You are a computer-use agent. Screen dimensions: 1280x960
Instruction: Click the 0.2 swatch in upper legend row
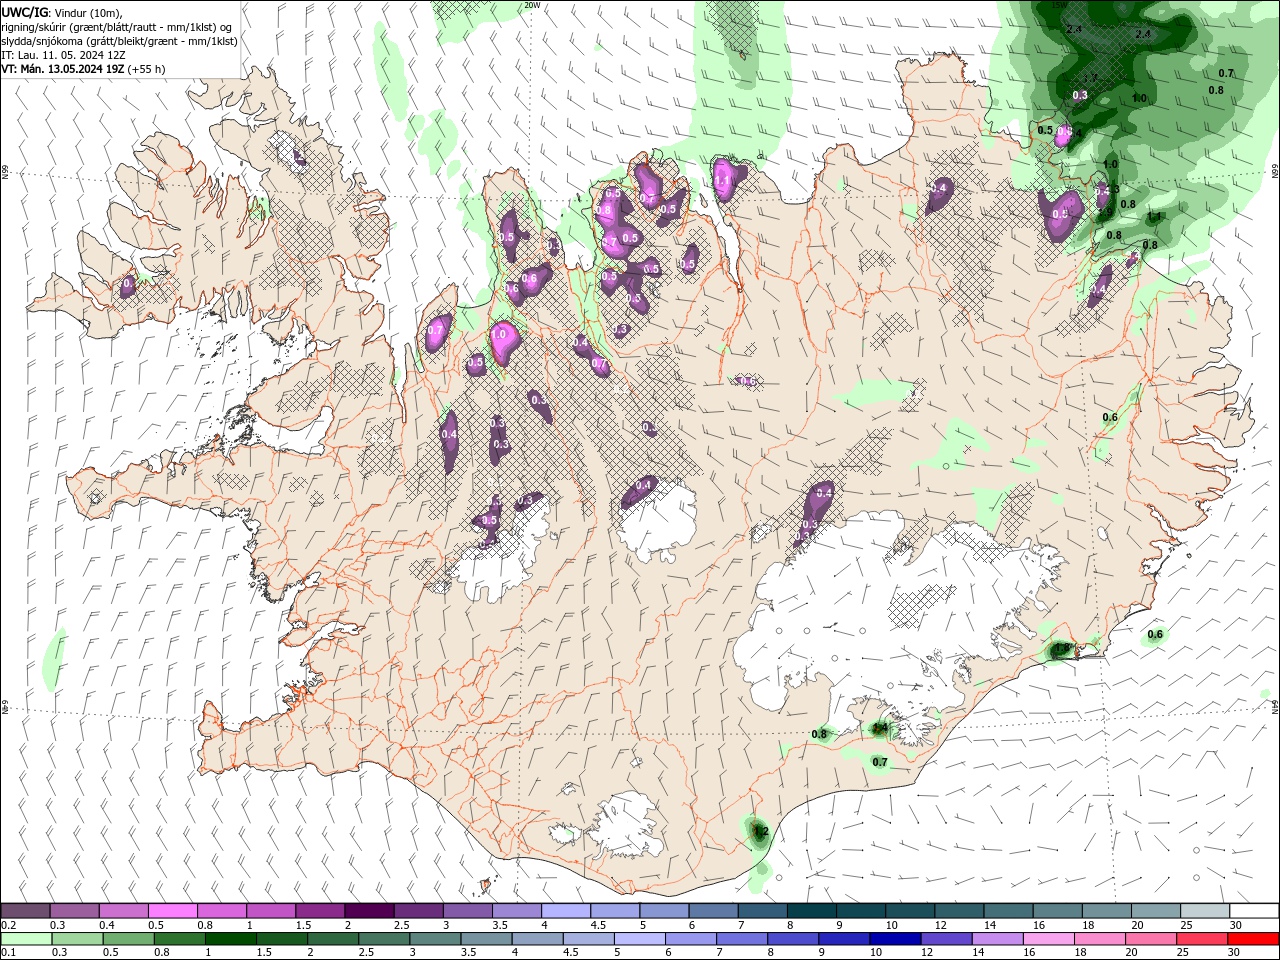point(25,911)
